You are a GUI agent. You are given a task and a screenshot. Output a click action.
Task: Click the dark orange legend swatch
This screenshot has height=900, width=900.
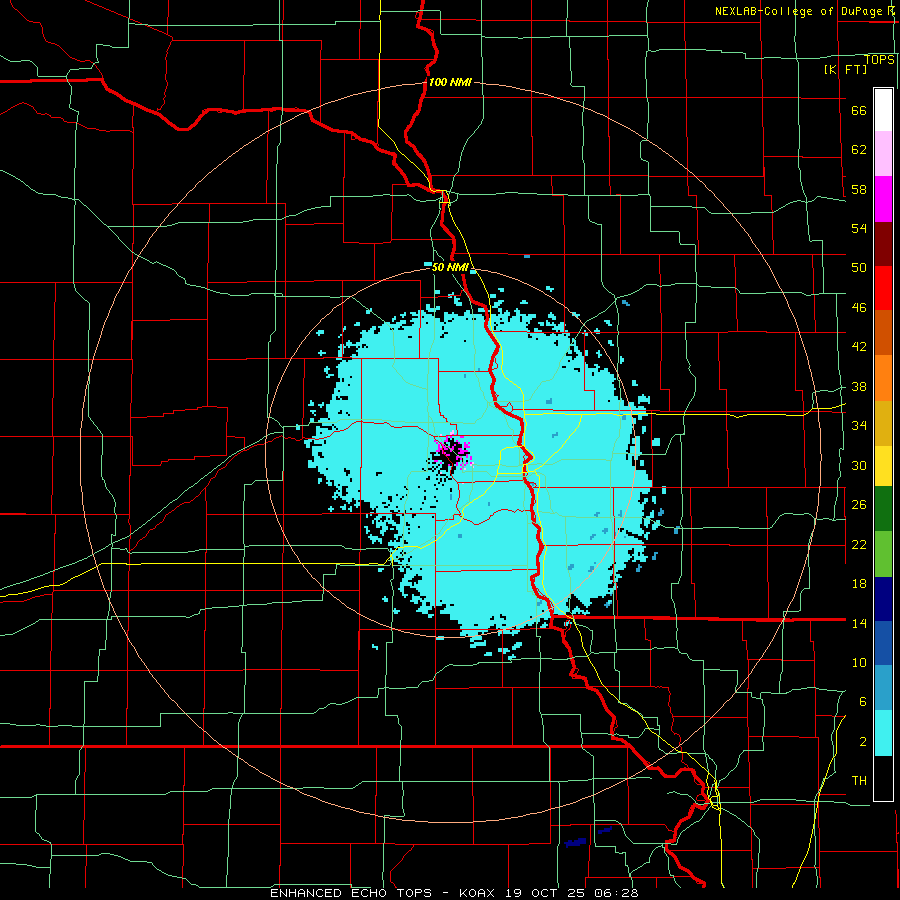point(883,333)
